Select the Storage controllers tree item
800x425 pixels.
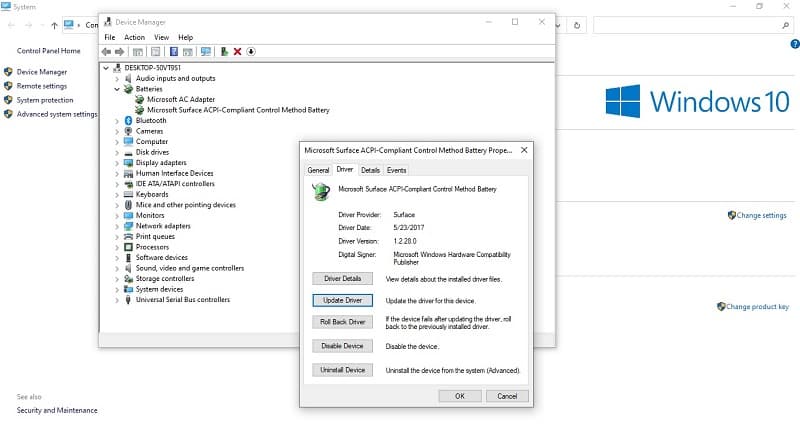165,279
